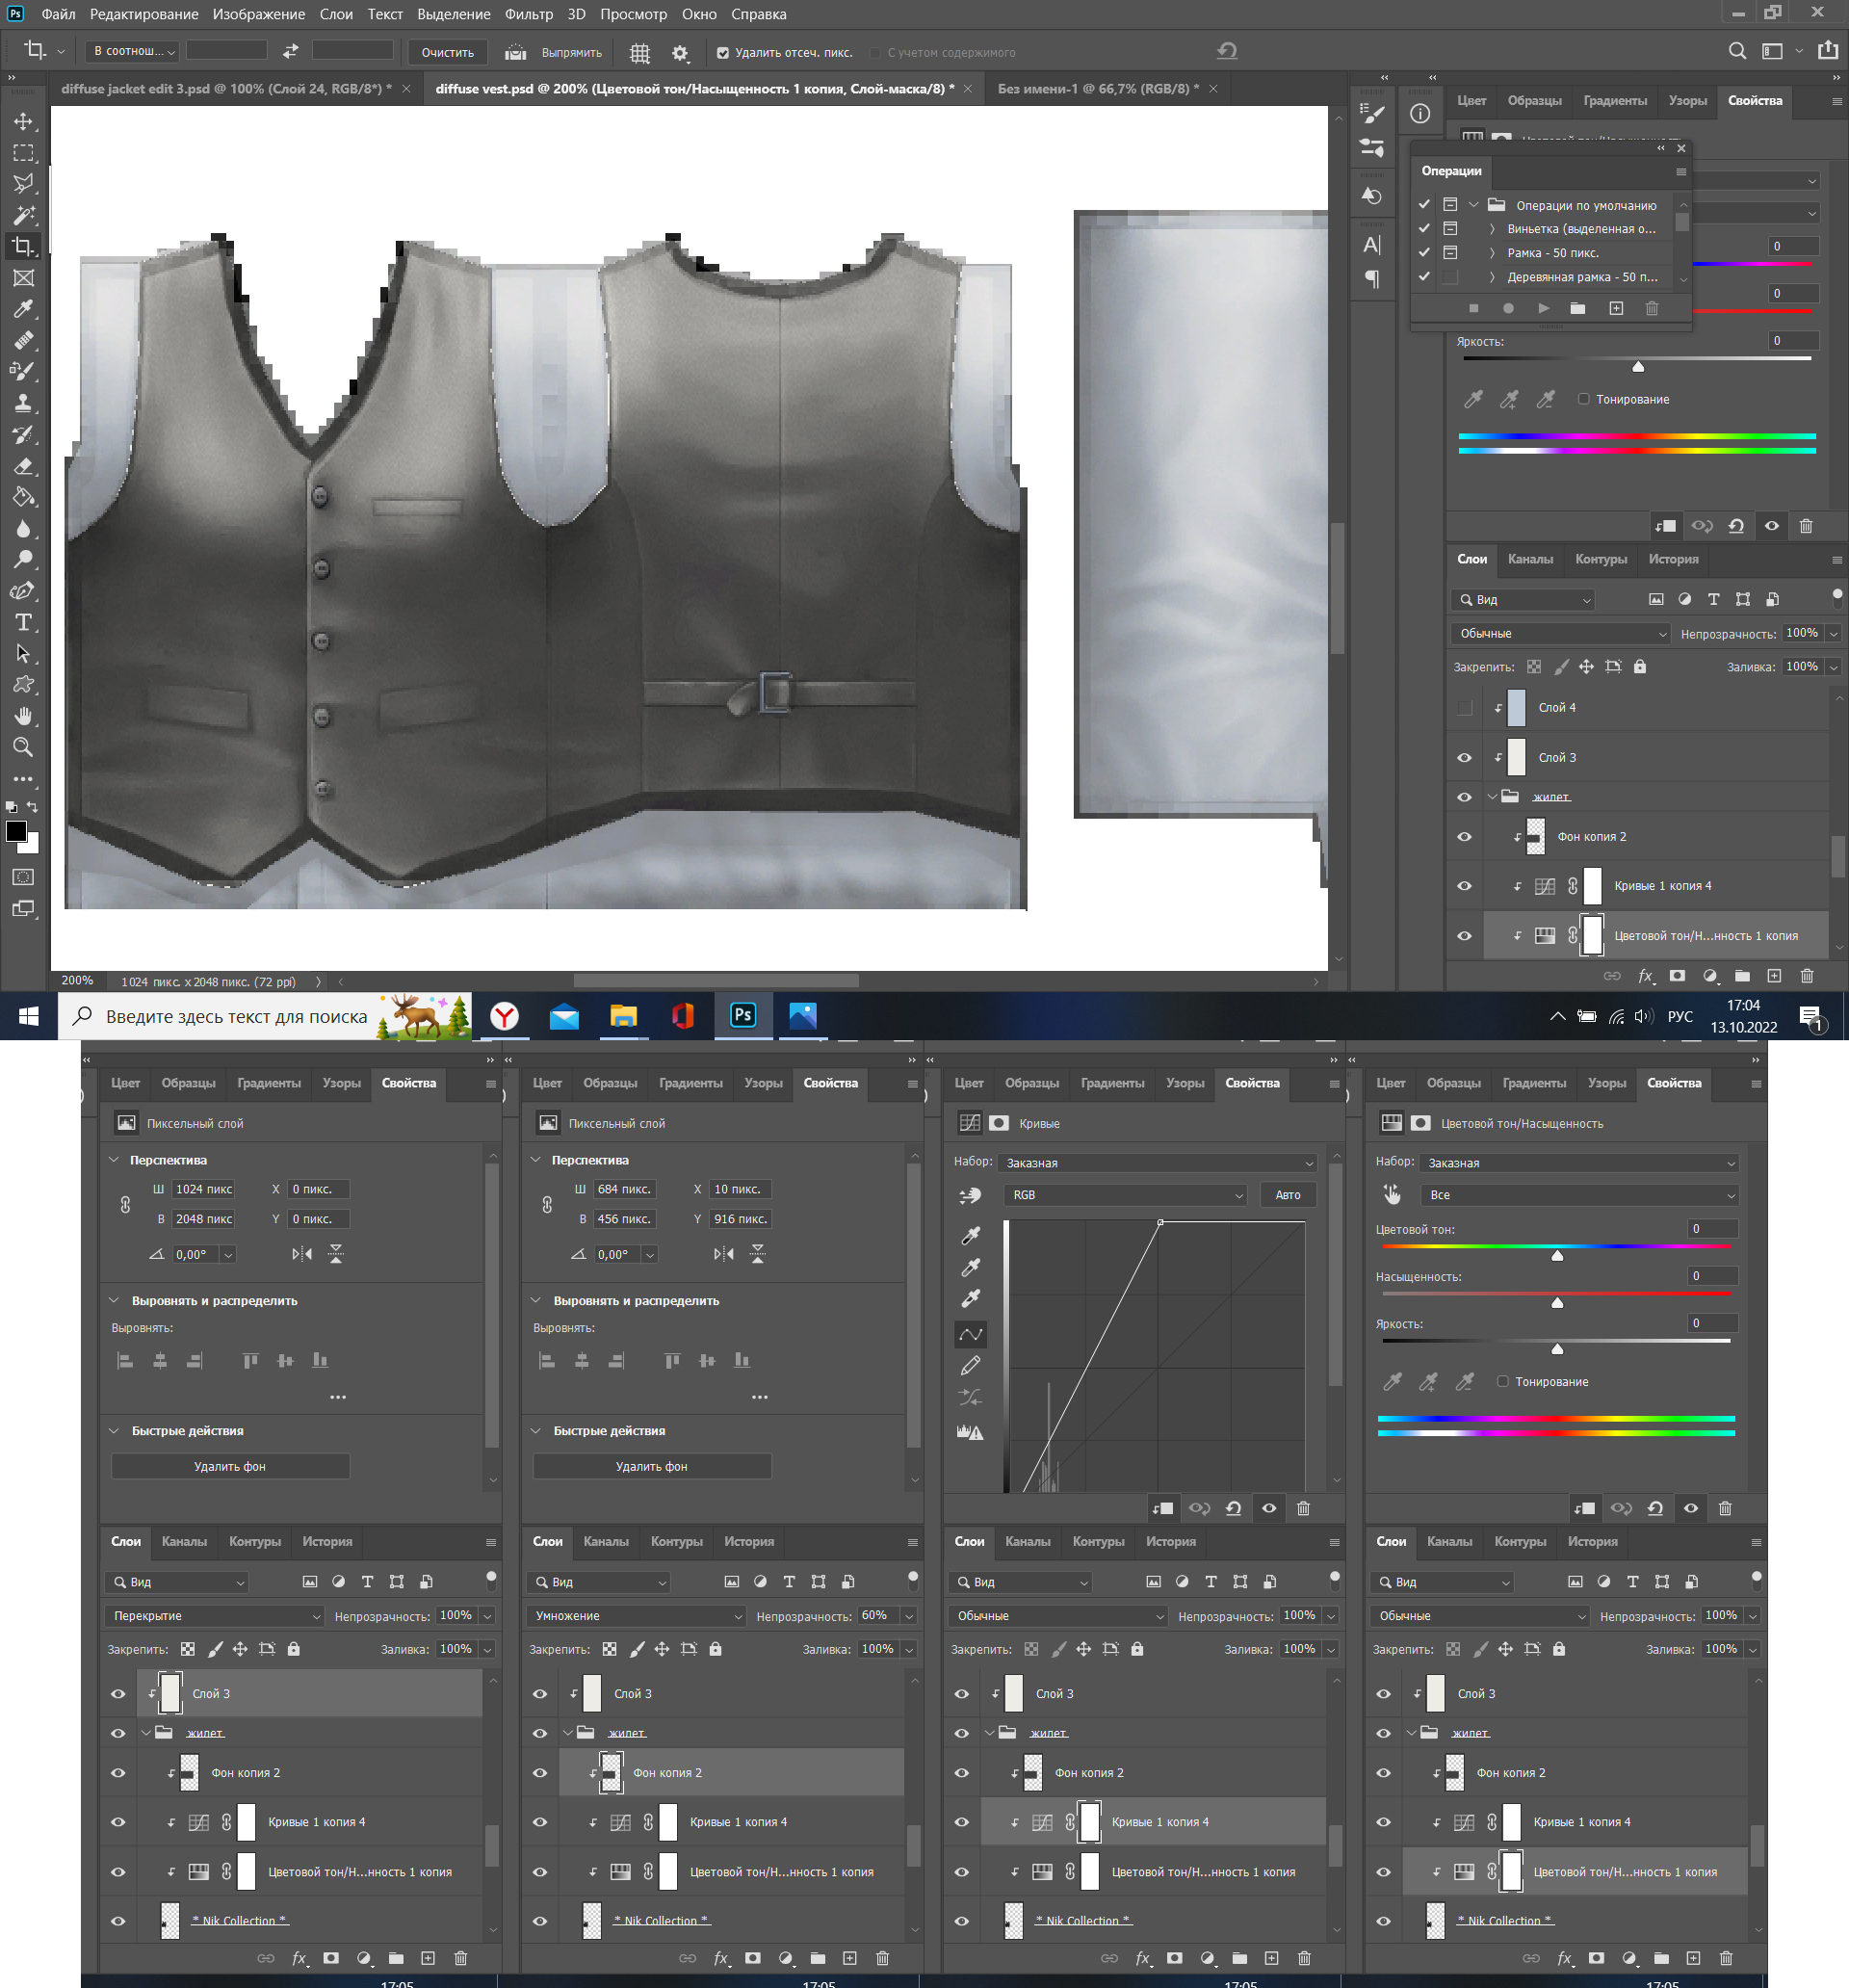This screenshot has height=1988, width=1849.
Task: Enable the Тонирование checkbox
Action: [1583, 399]
